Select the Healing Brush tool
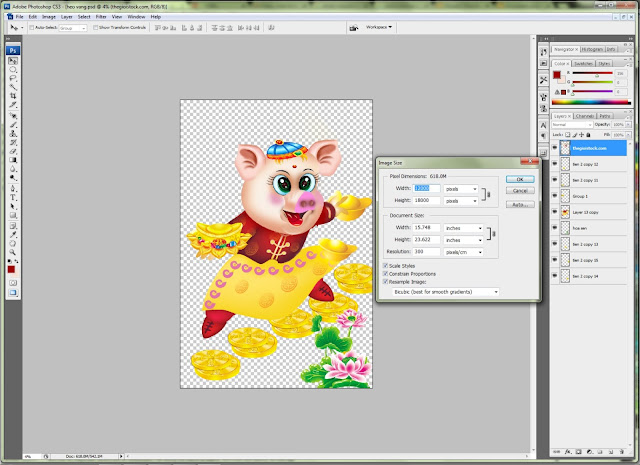640x465 pixels. (13, 116)
